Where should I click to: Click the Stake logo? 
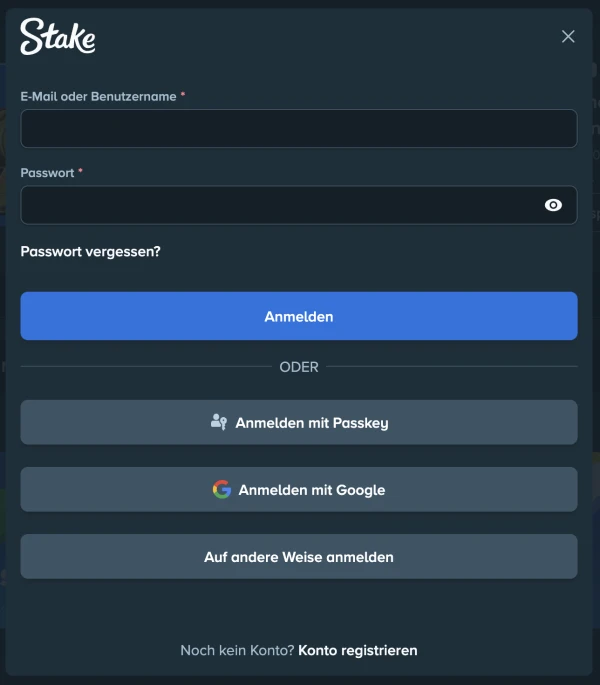(58, 37)
